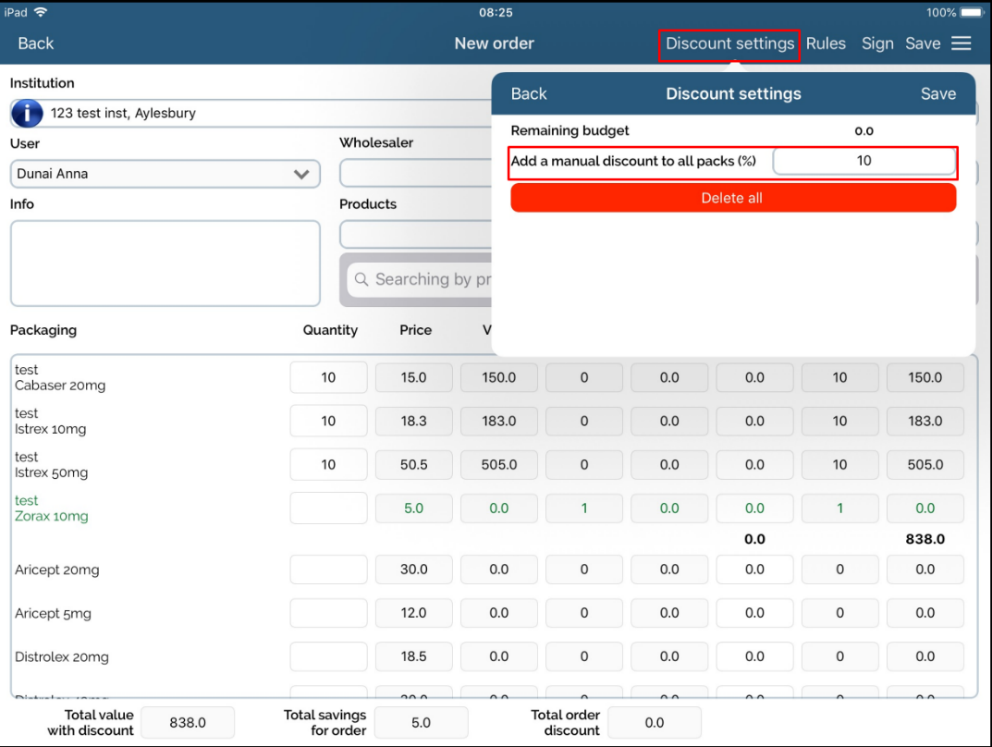Tap Back in the main navigation bar
The width and height of the screenshot is (992, 747).
tap(36, 44)
